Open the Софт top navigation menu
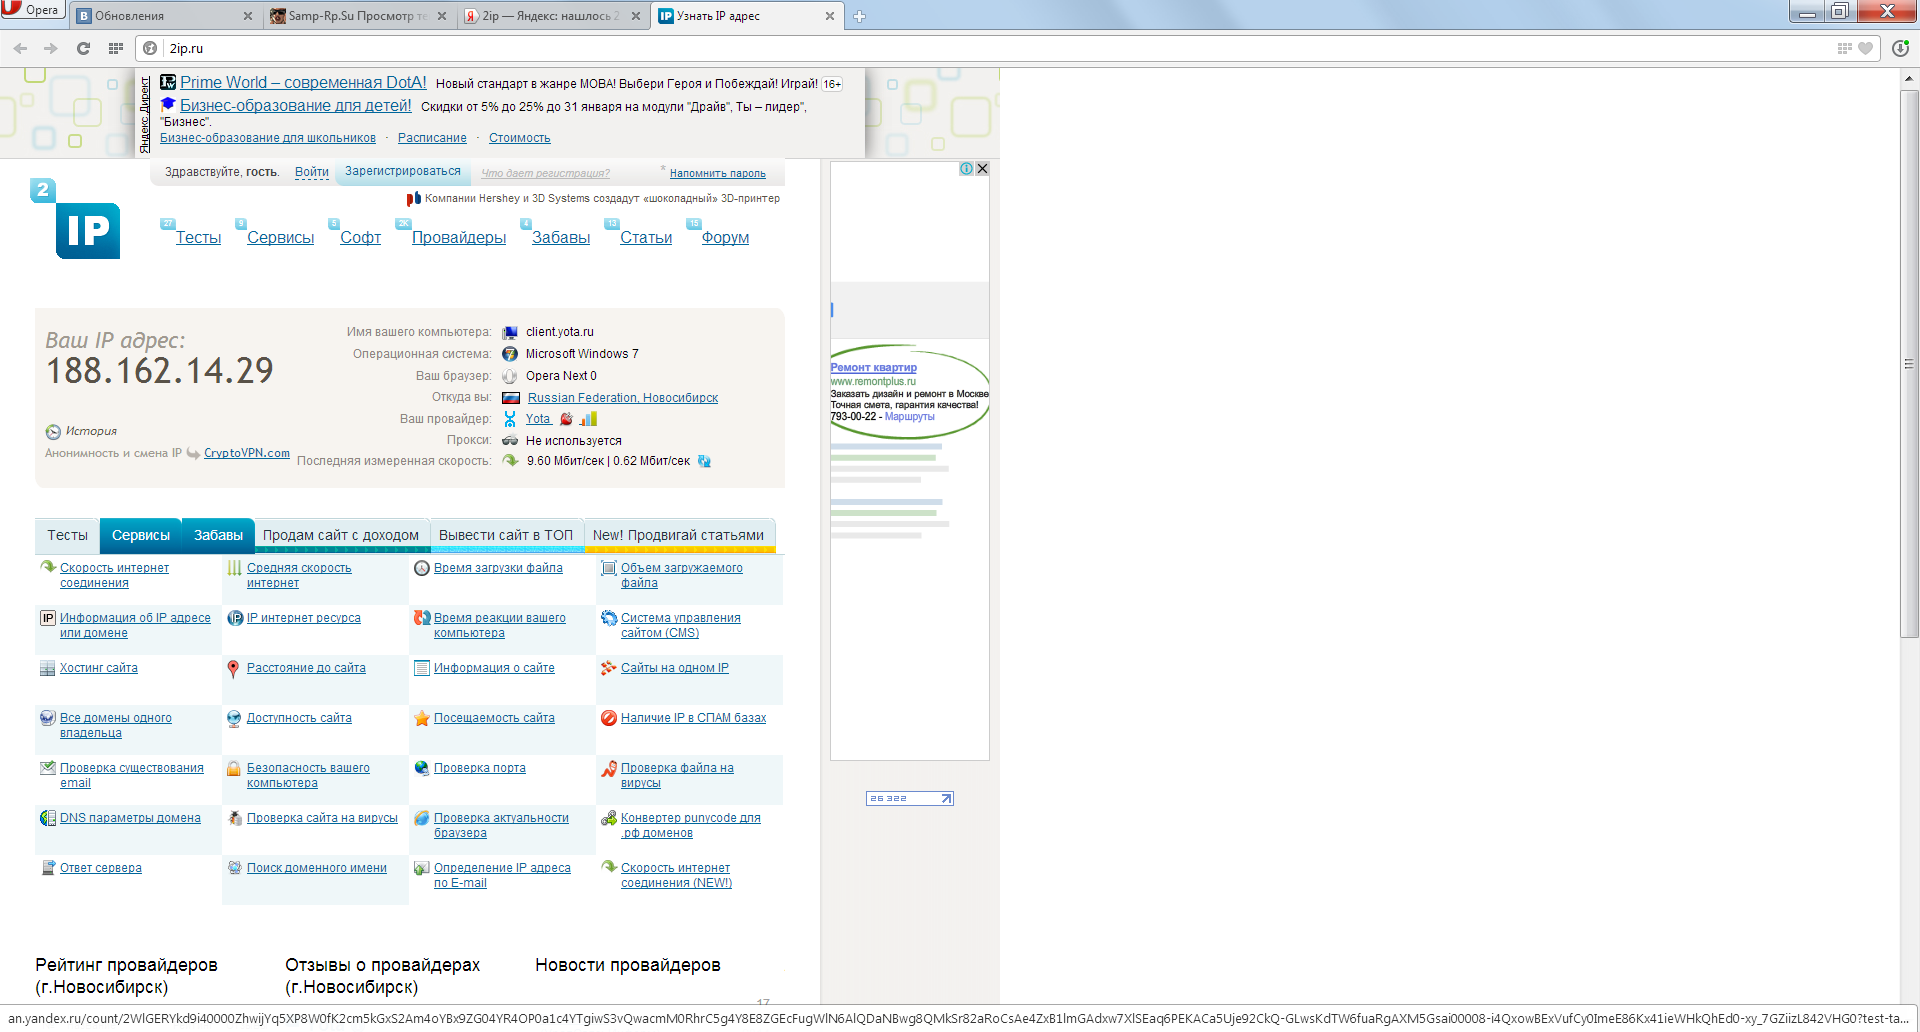Screen dimensions: 1920x1032 [360, 238]
